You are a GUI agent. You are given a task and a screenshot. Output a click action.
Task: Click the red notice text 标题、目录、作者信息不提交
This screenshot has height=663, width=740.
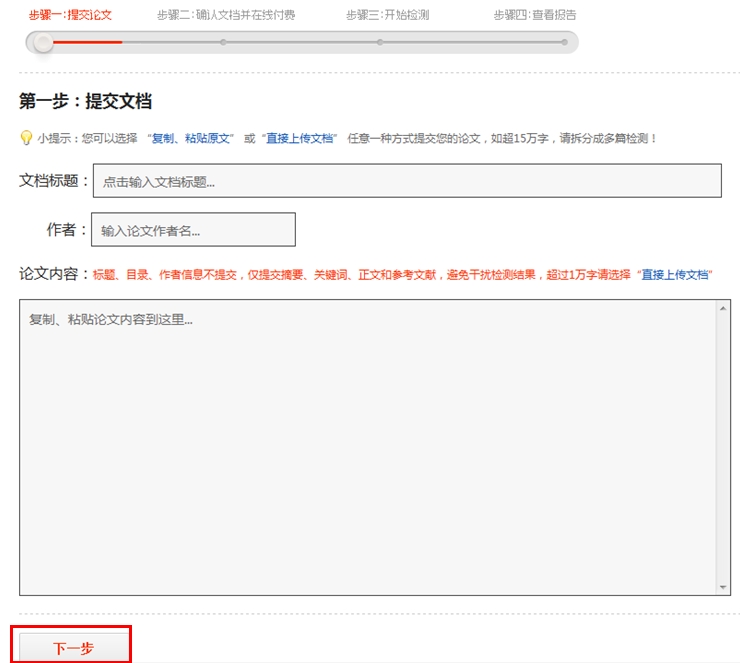(165, 275)
